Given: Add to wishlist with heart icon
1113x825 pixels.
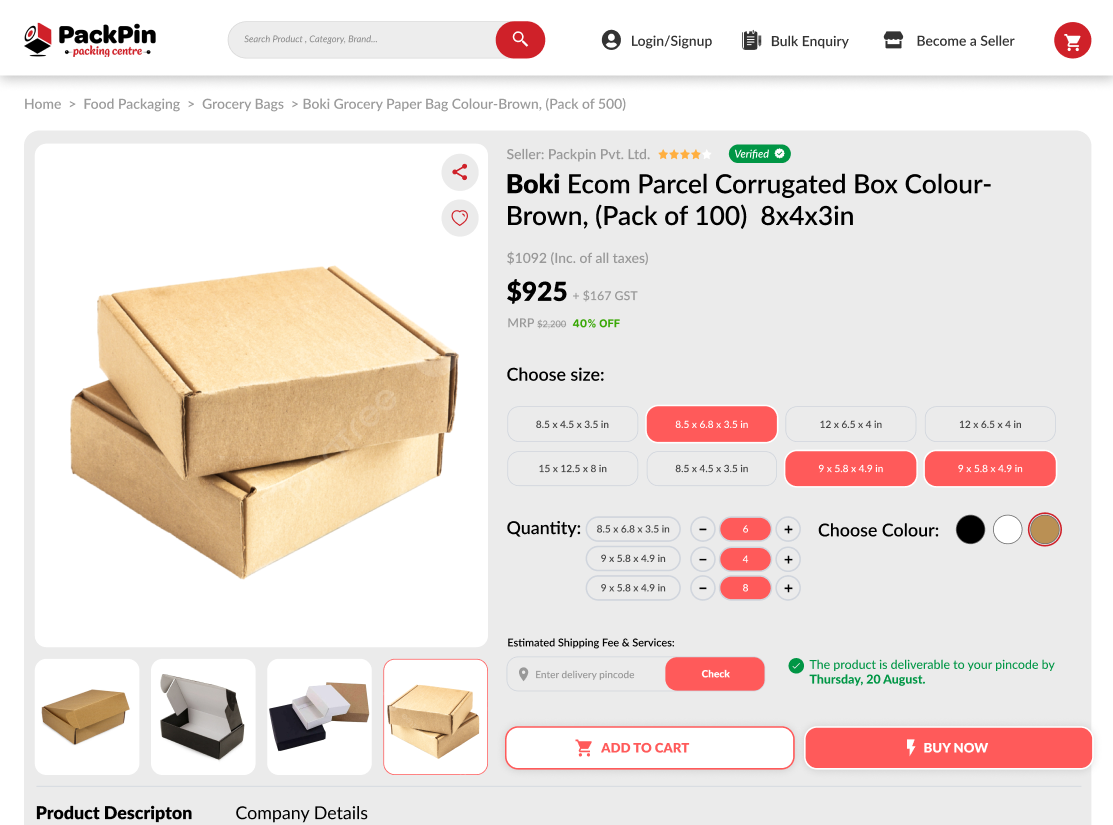Looking at the screenshot, I should point(460,218).
